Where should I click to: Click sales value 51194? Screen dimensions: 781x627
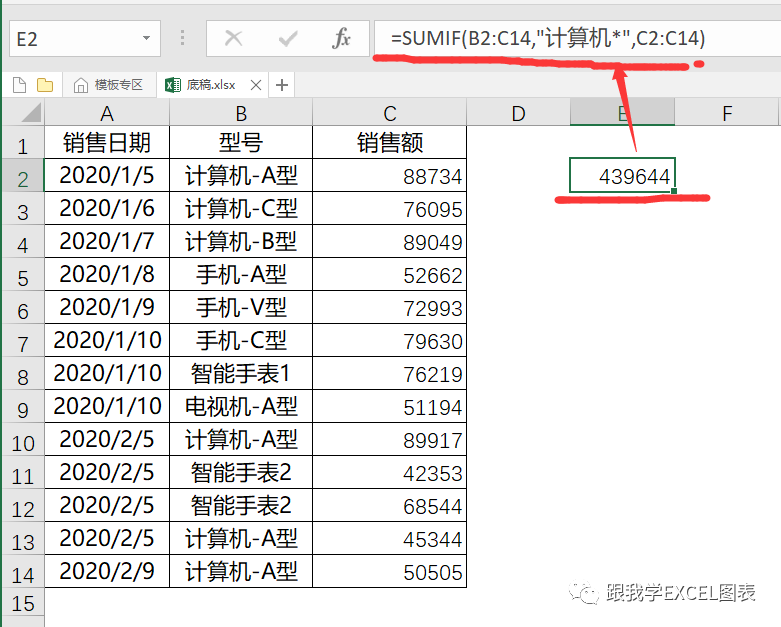coord(390,406)
